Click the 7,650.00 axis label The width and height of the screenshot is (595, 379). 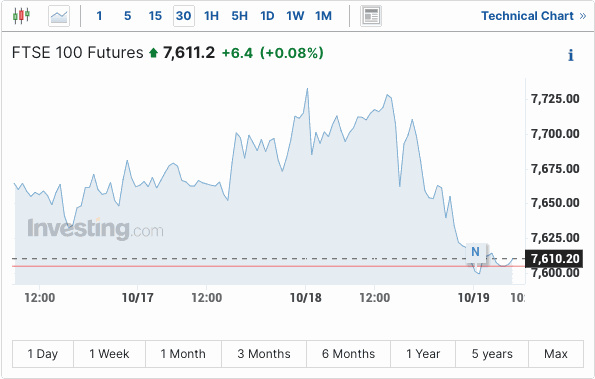pyautogui.click(x=555, y=203)
